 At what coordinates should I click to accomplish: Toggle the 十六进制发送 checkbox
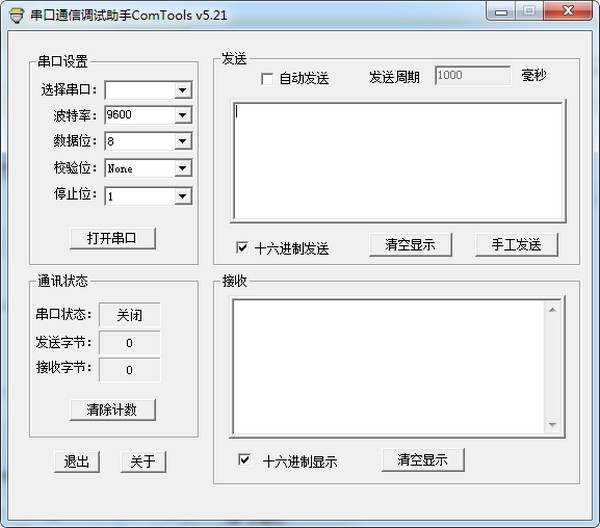click(x=242, y=248)
